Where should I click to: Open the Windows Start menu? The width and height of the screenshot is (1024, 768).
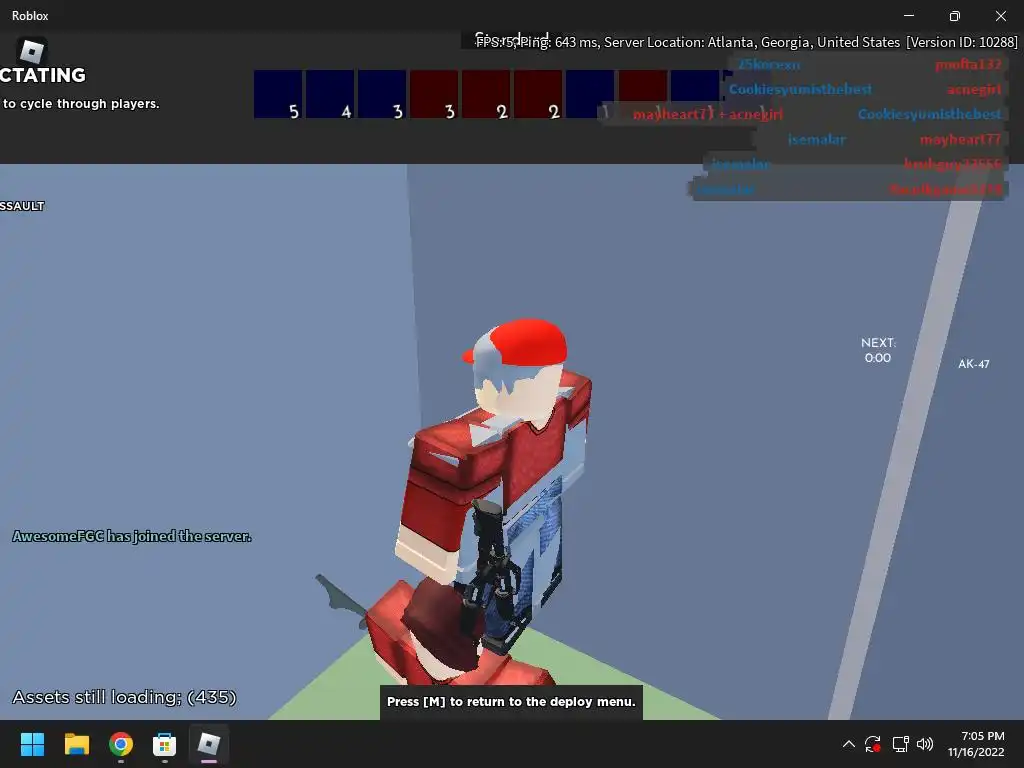(x=32, y=744)
